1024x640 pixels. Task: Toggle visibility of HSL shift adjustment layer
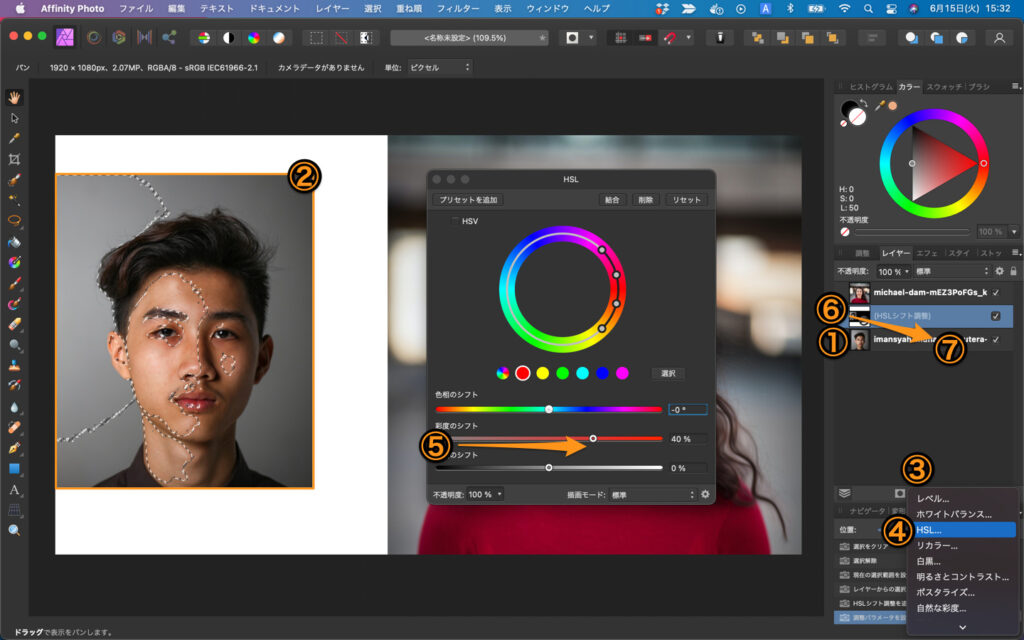995,316
